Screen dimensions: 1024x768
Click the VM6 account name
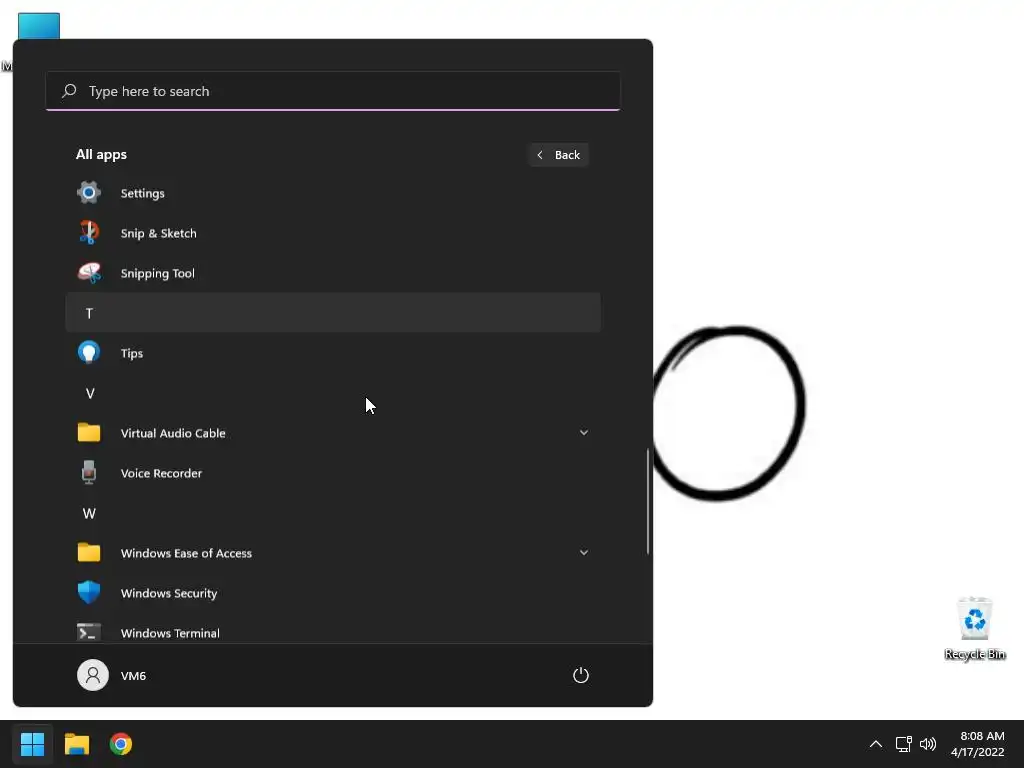(x=133, y=675)
